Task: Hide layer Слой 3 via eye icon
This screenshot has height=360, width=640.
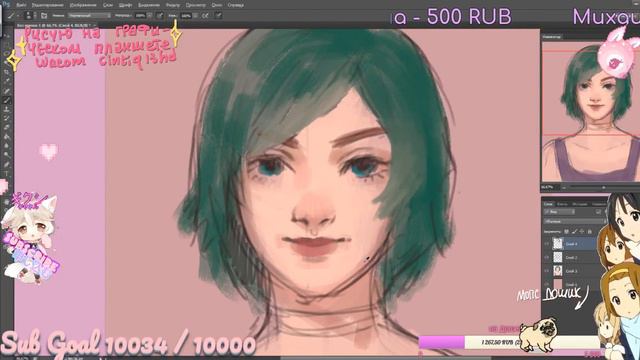Action: tap(547, 271)
